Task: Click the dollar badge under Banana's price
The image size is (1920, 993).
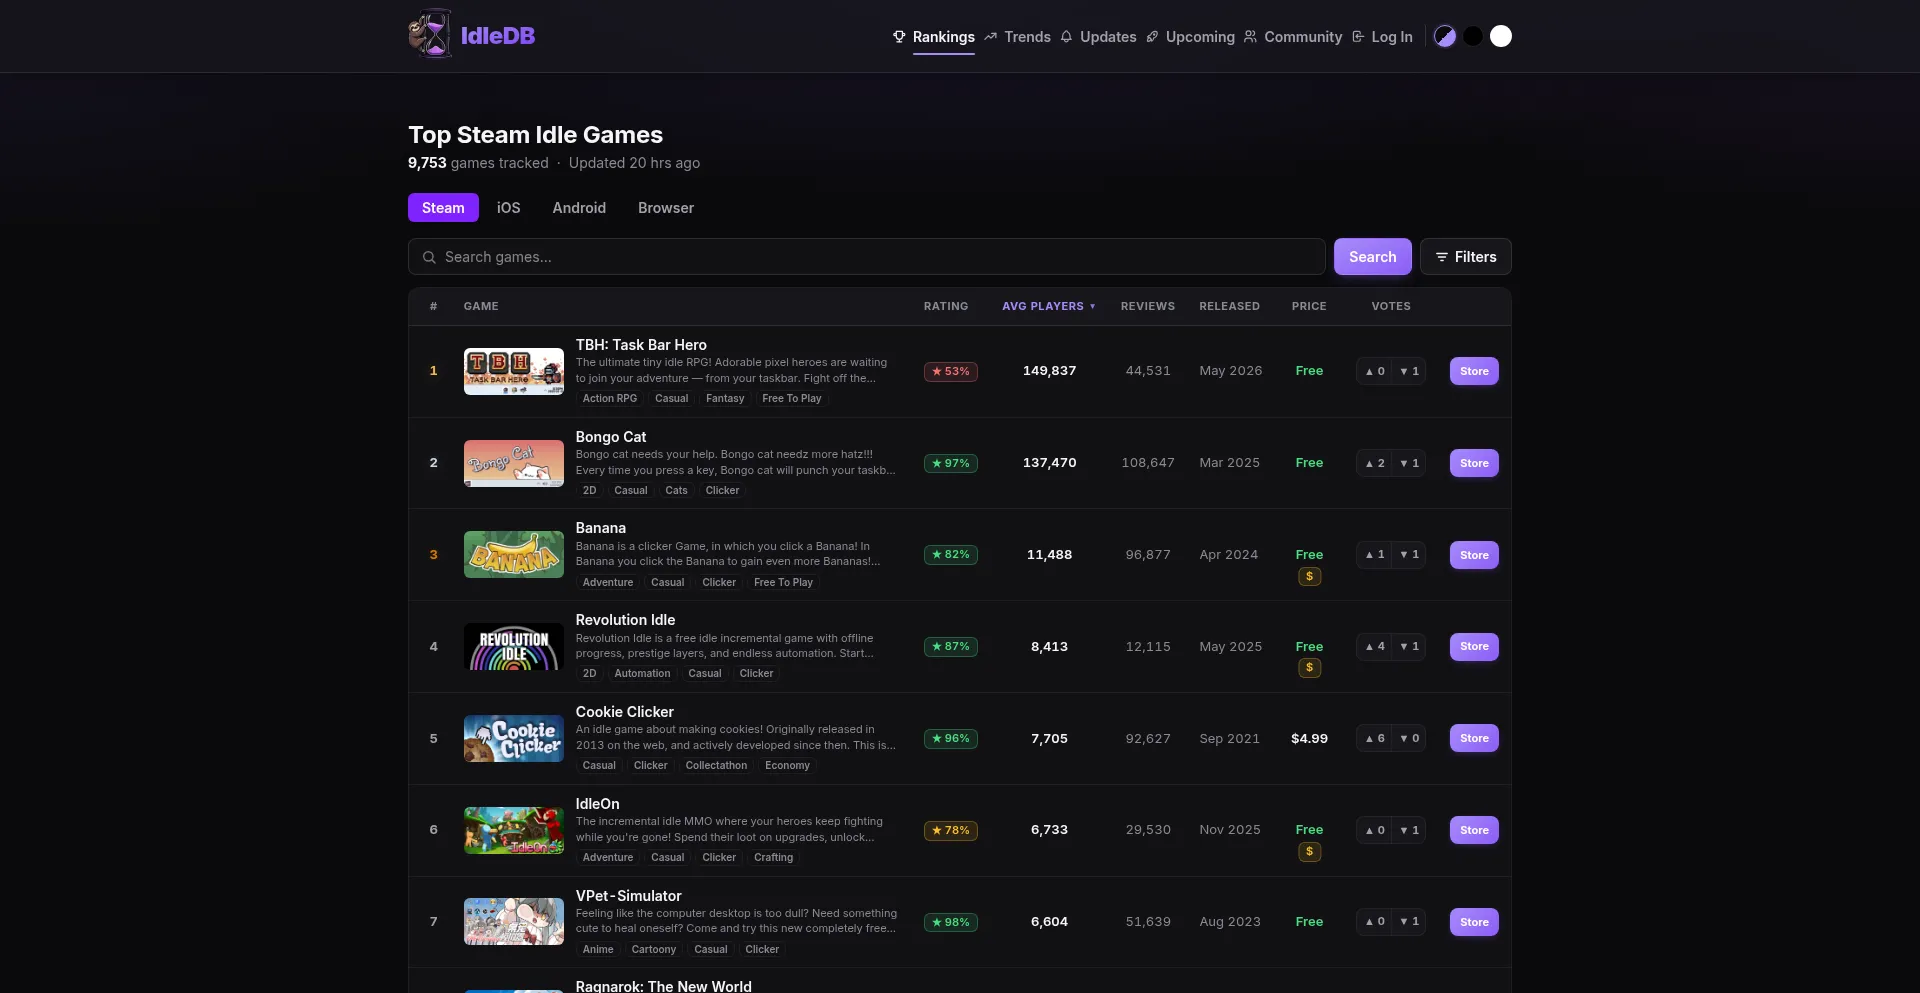Action: (x=1309, y=576)
